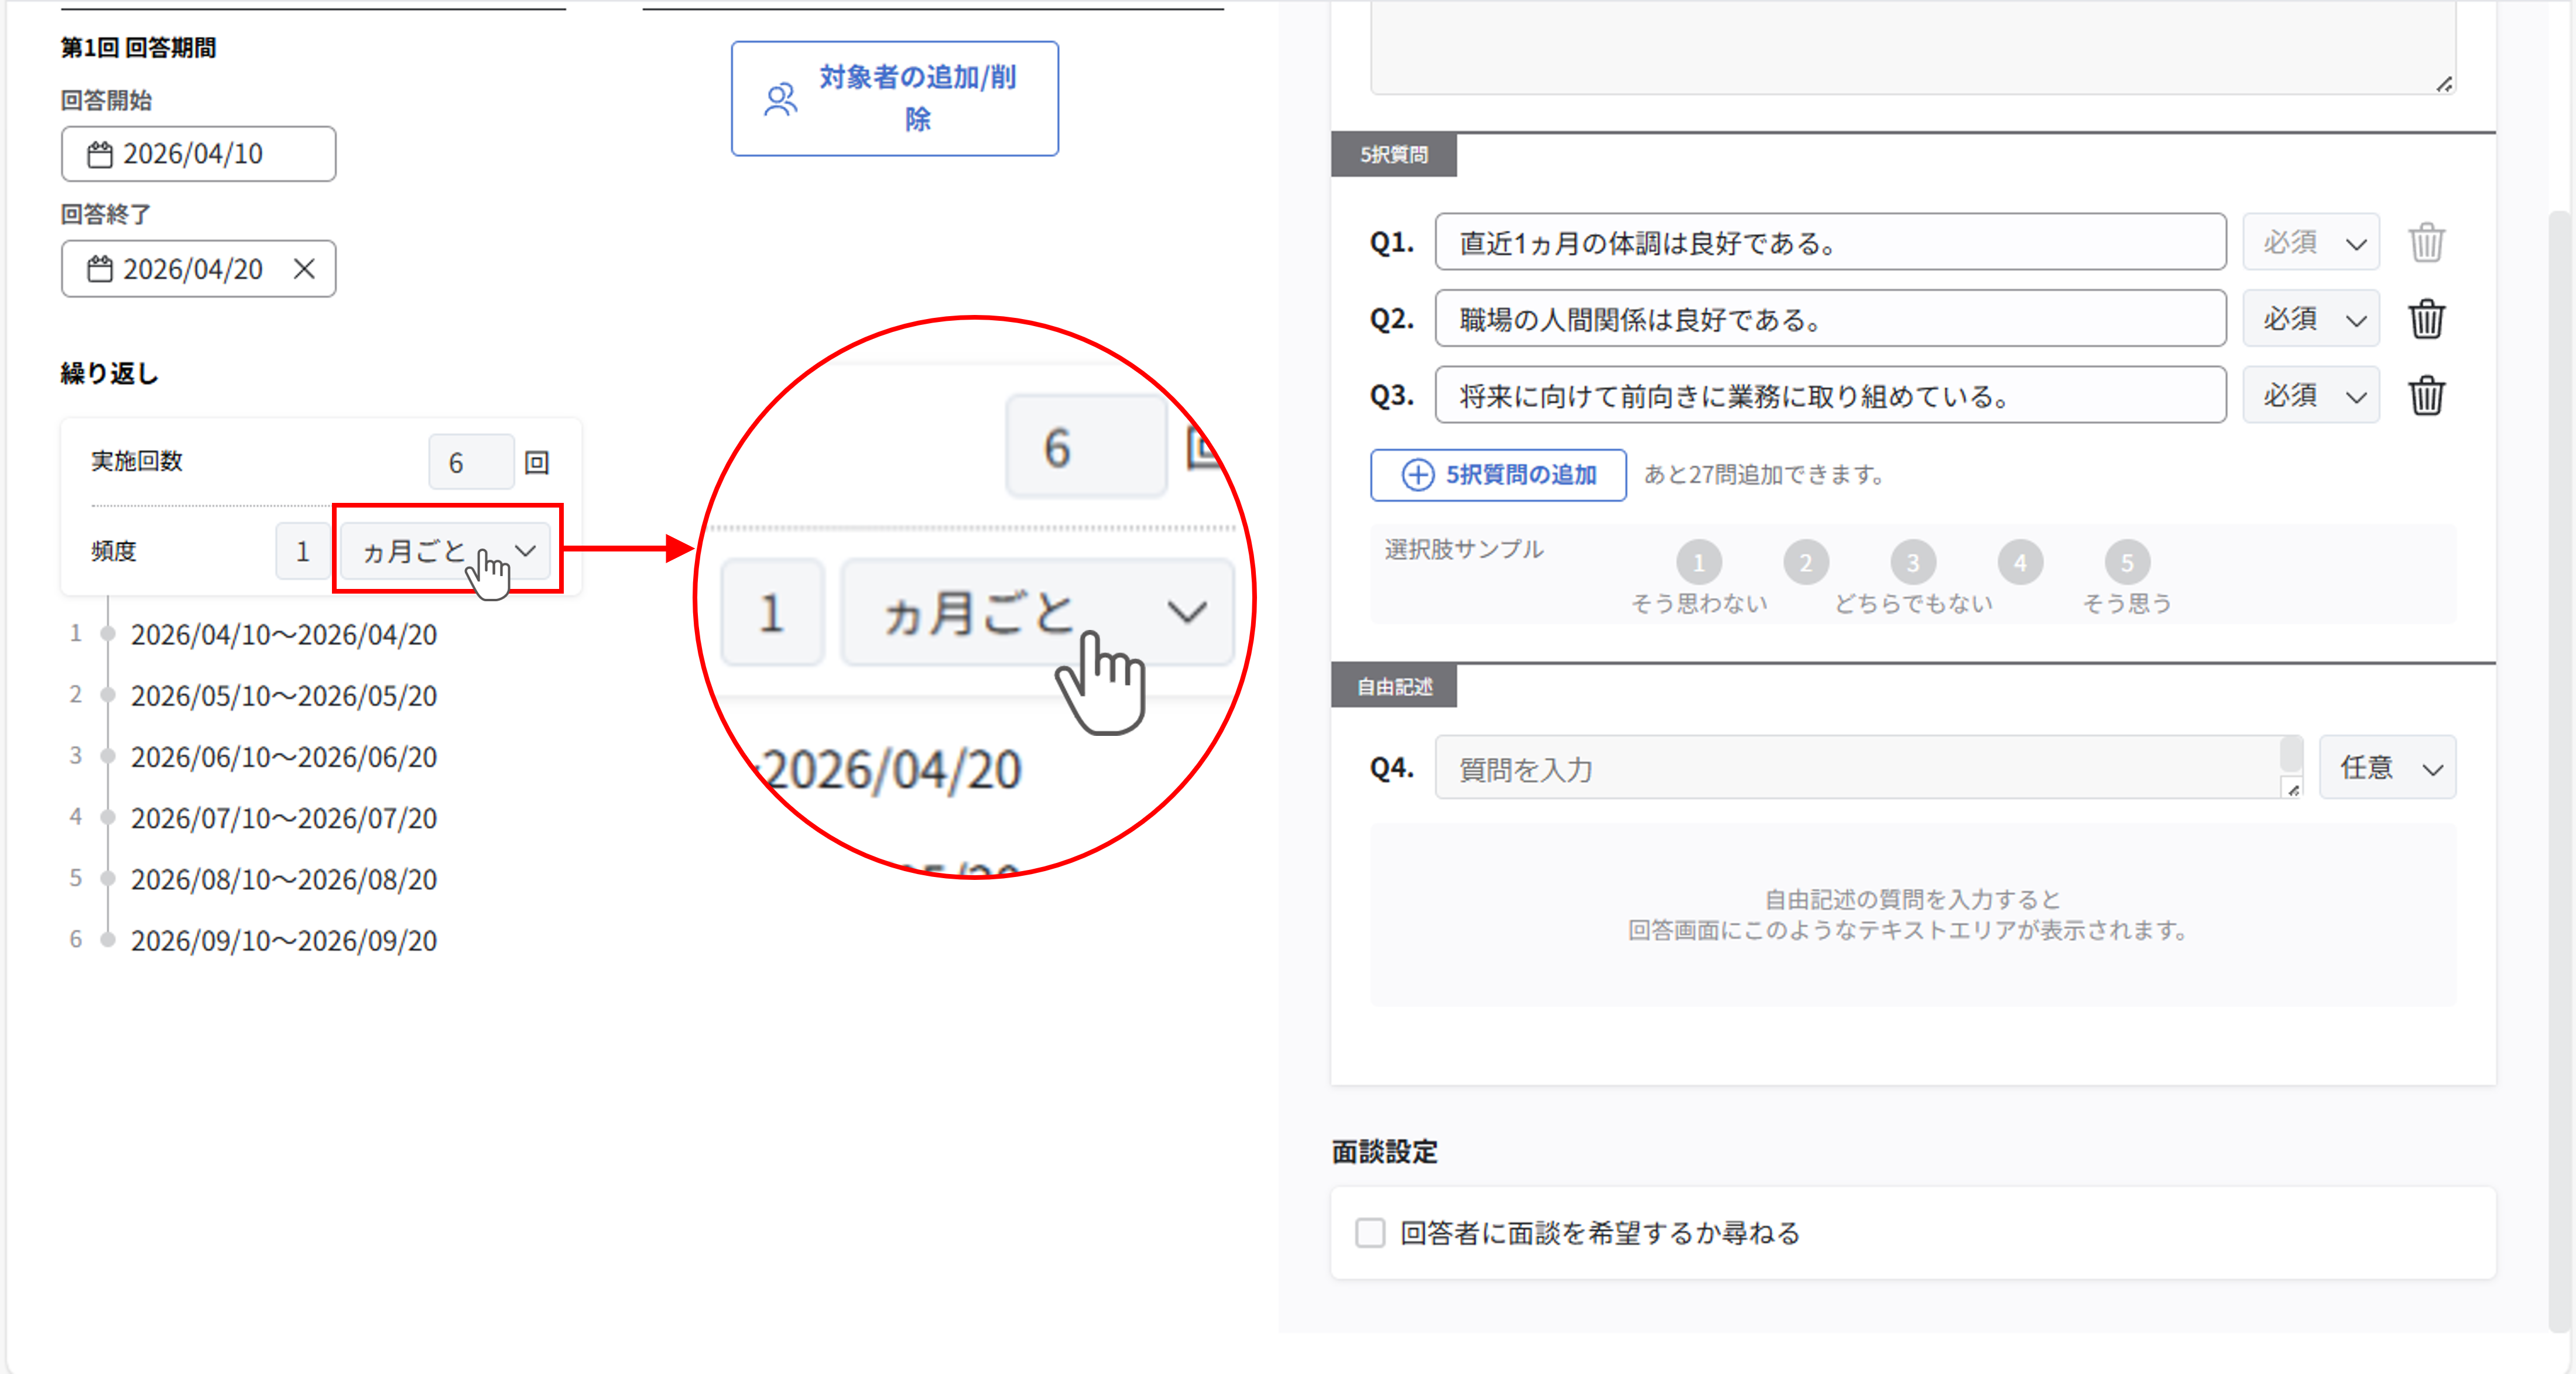This screenshot has height=1374, width=2576.
Task: Select the 自由記述 section header
Action: [x=1394, y=685]
